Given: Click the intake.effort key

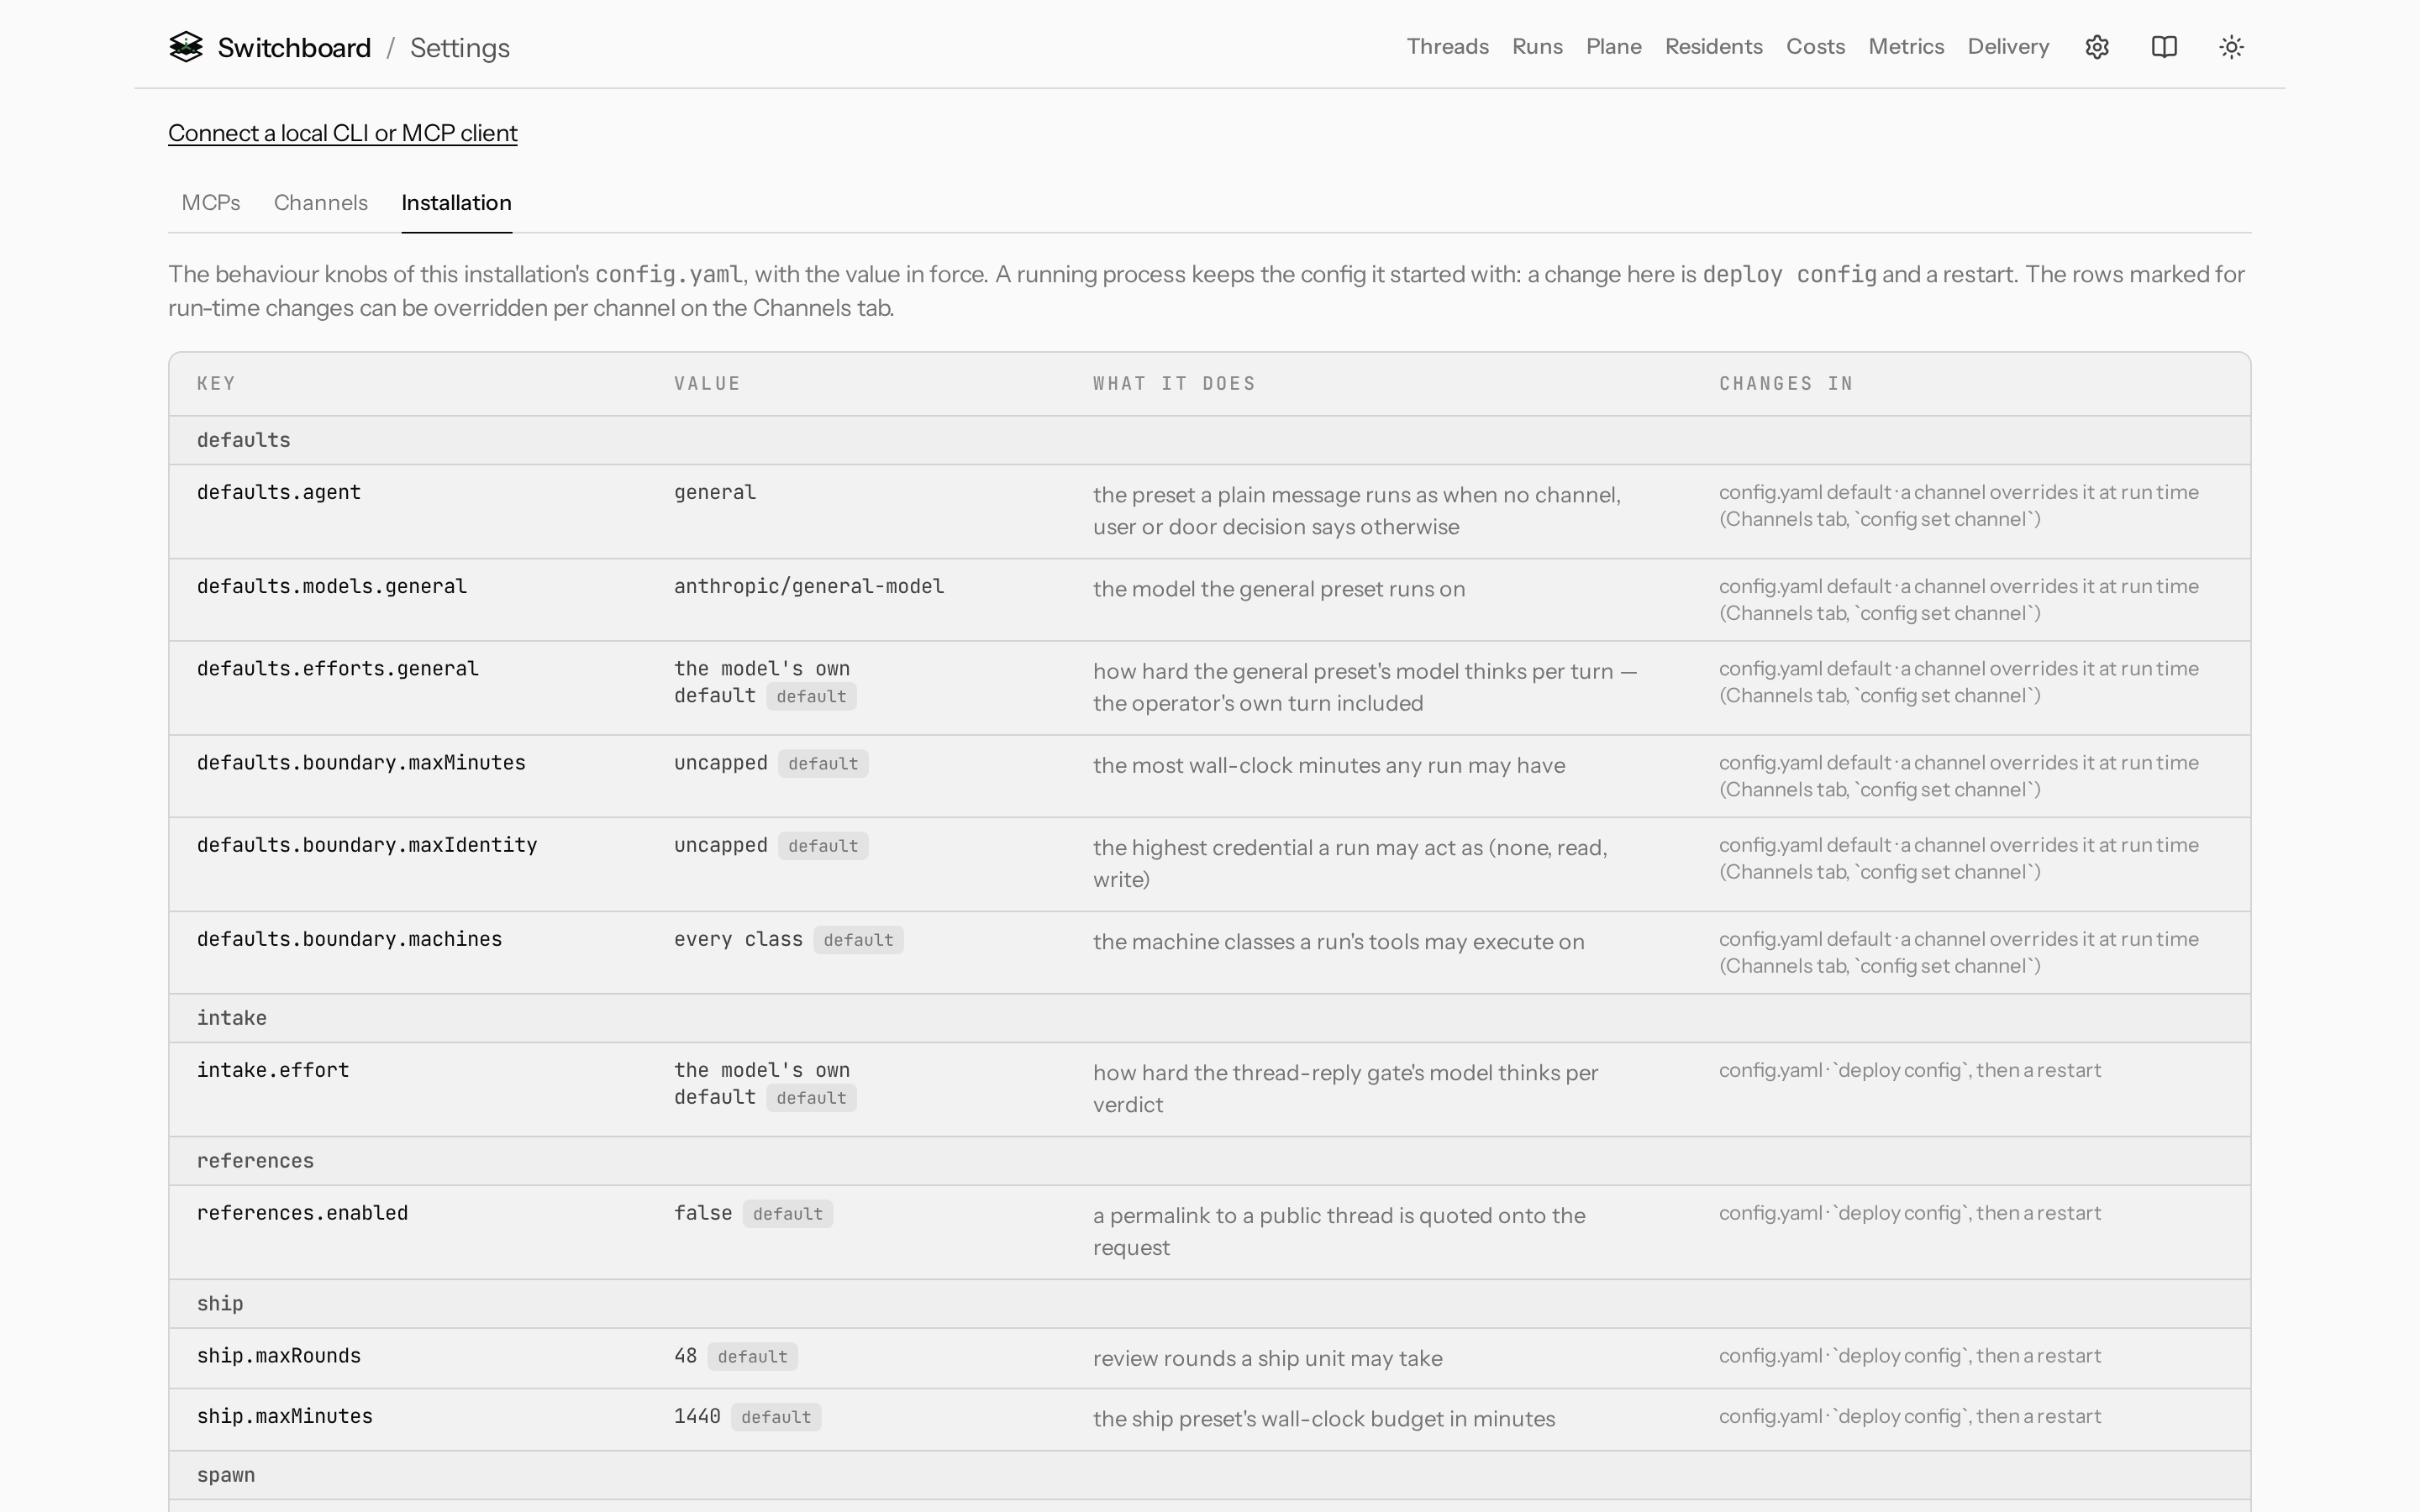Looking at the screenshot, I should tap(273, 1070).
